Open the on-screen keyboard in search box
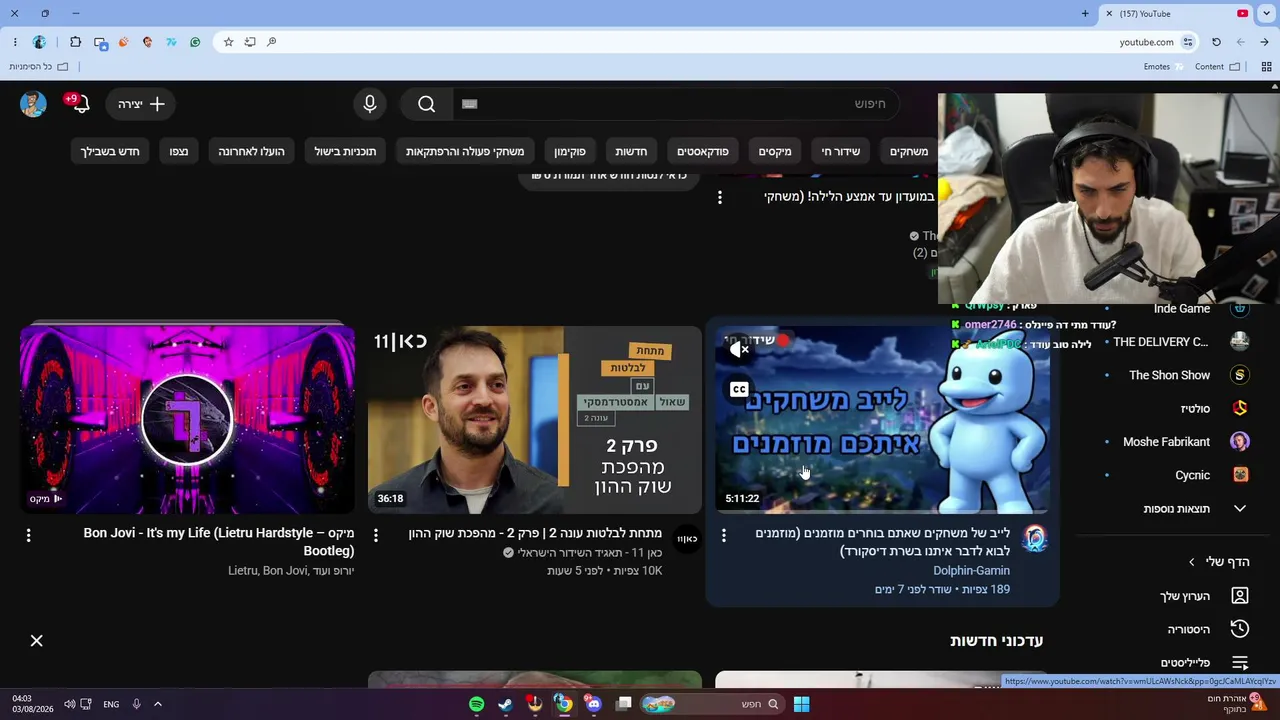The width and height of the screenshot is (1280, 720). point(470,104)
